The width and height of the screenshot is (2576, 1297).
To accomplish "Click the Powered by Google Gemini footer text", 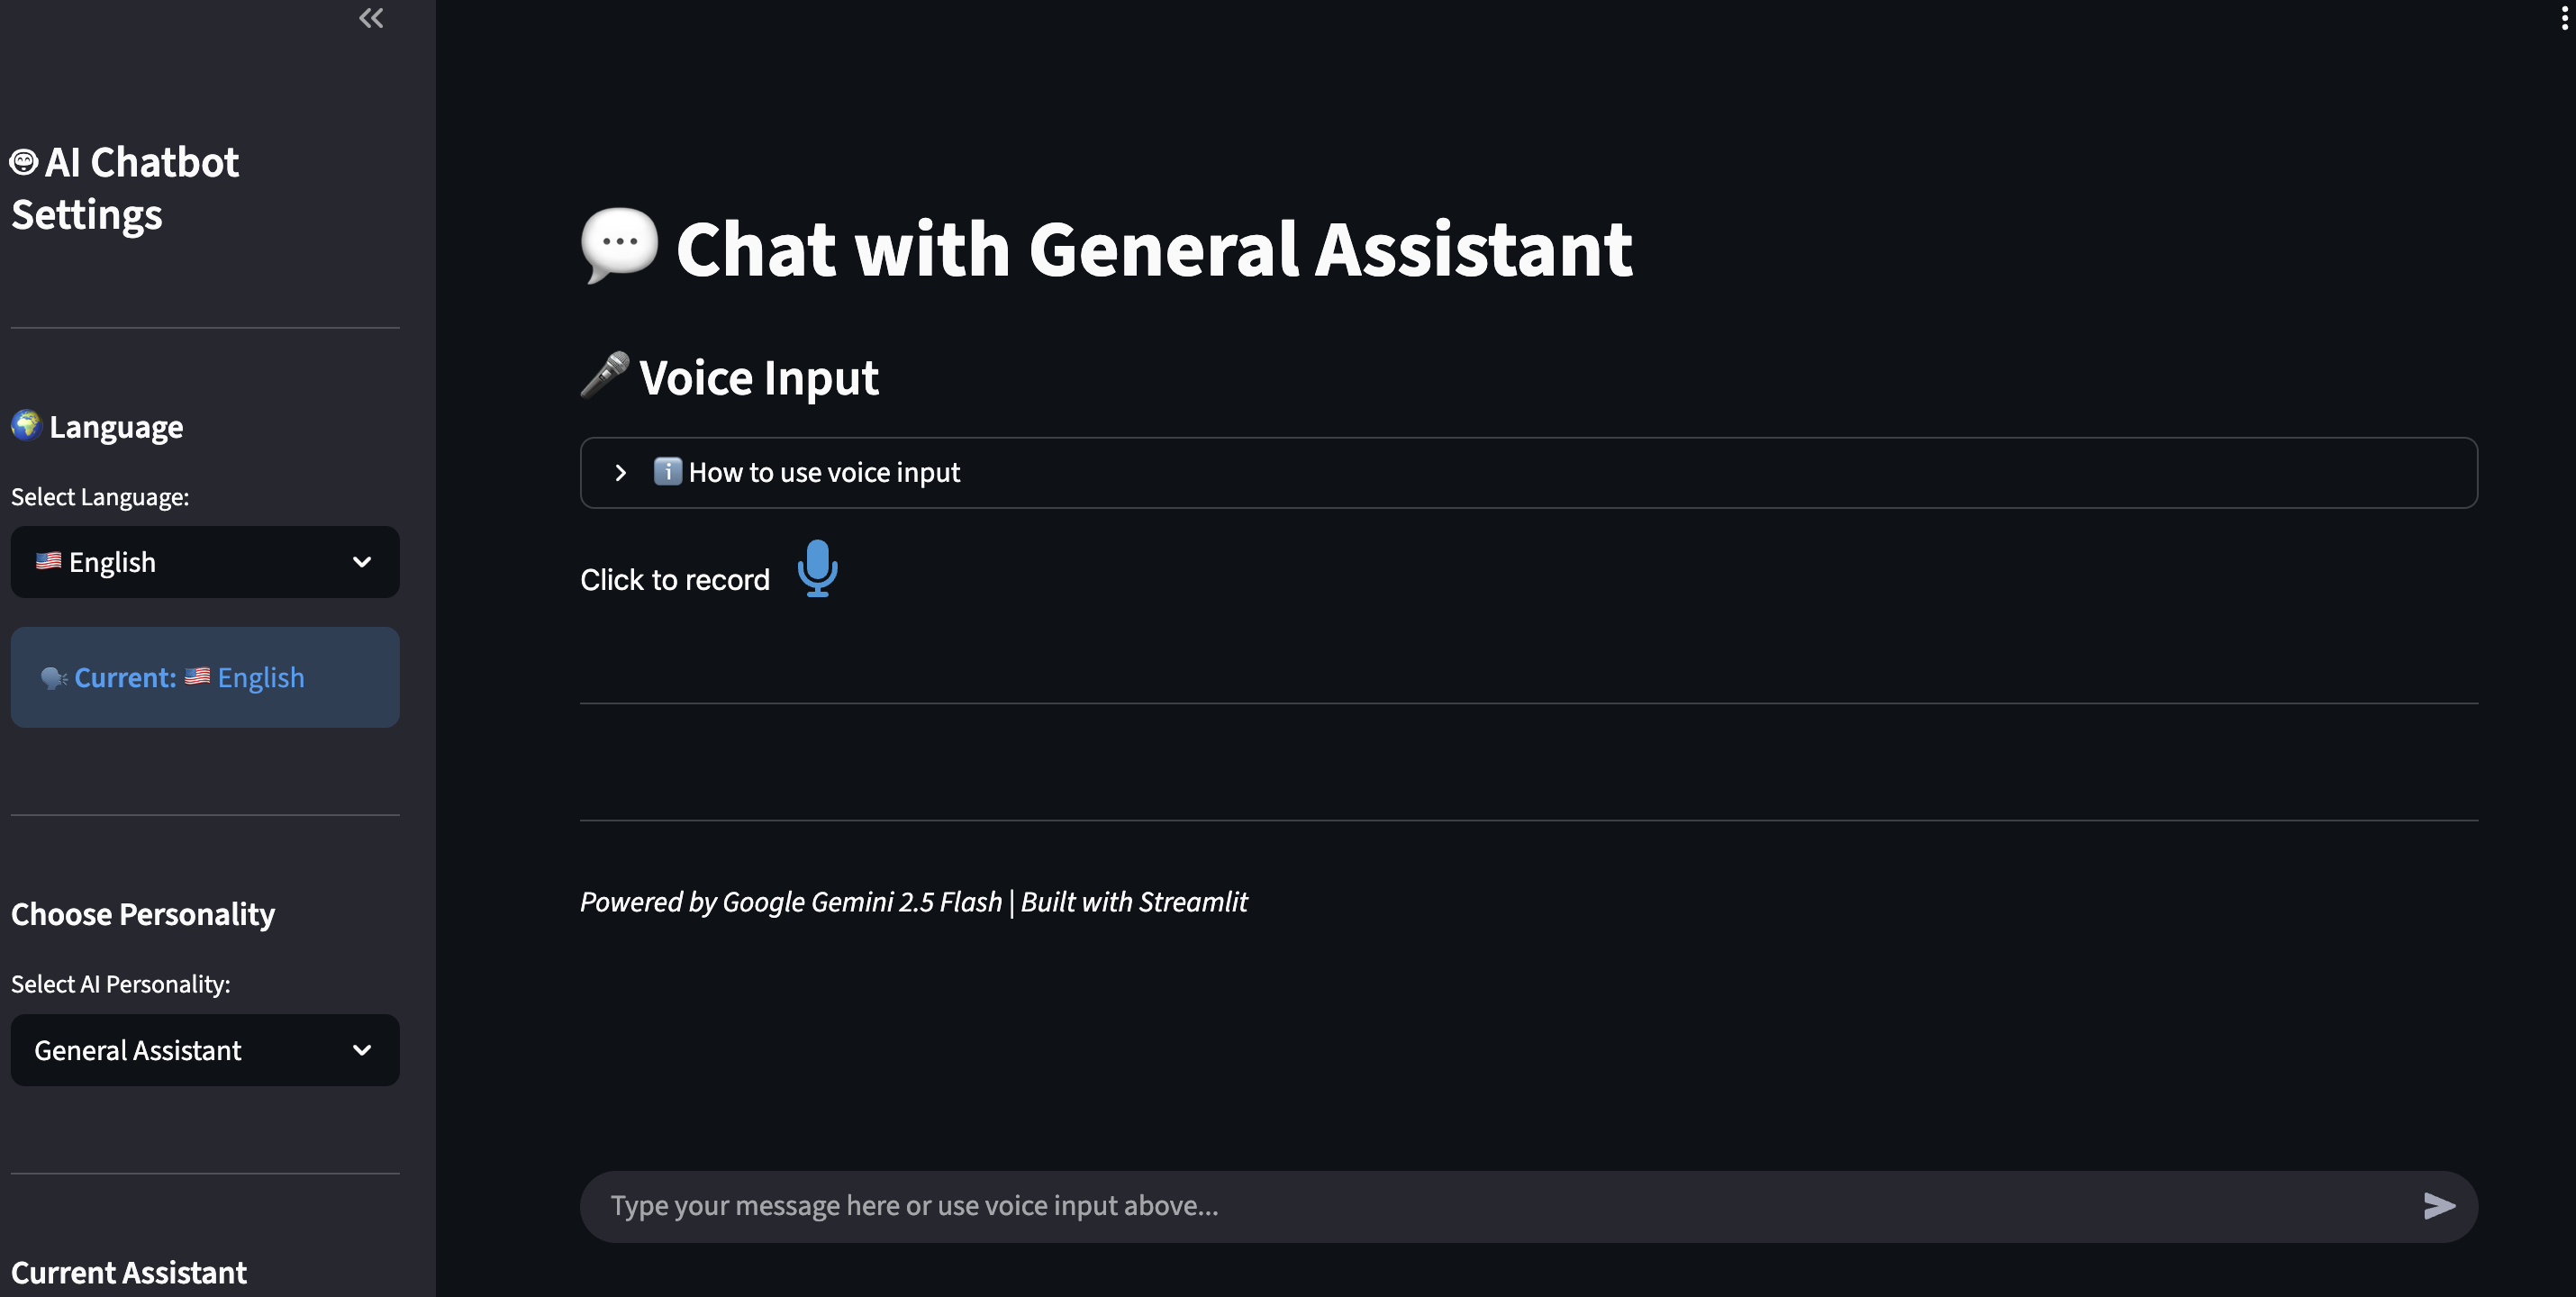I will [913, 901].
